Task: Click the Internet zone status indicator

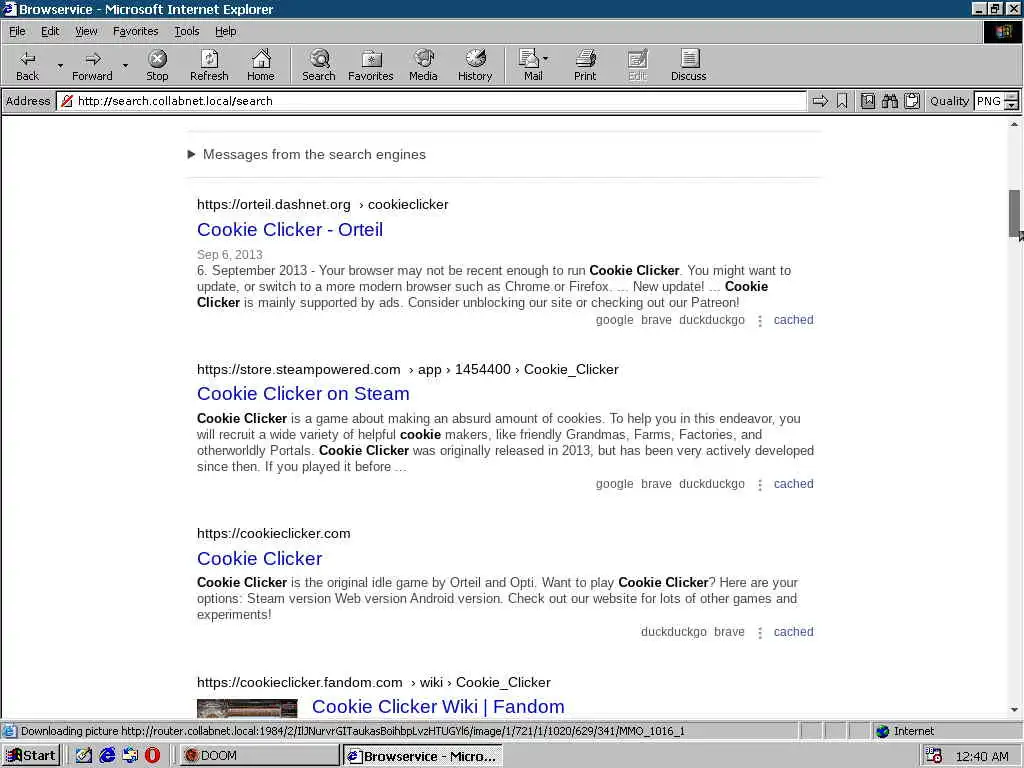Action: [905, 731]
